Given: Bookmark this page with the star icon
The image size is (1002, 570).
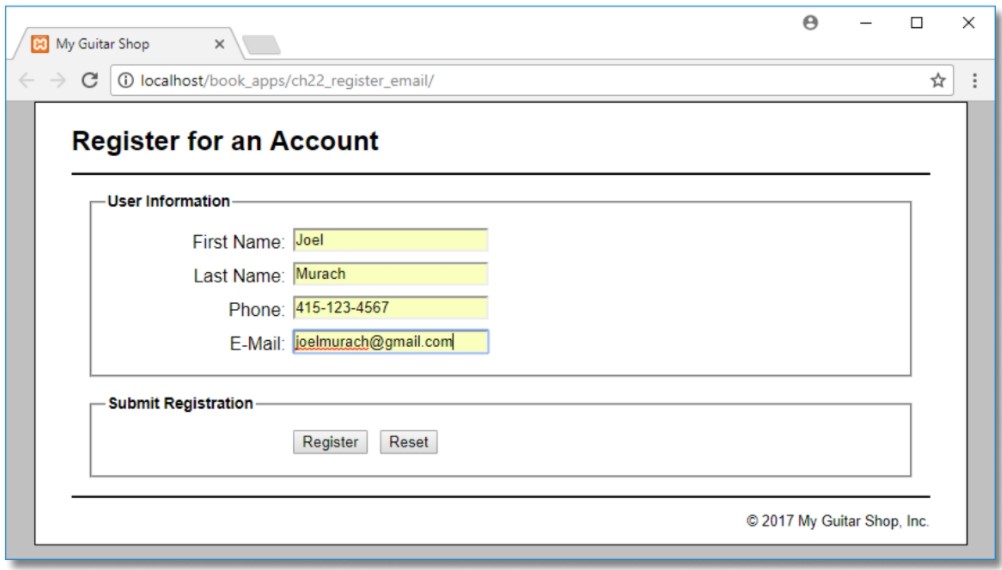Looking at the screenshot, I should click(x=937, y=81).
